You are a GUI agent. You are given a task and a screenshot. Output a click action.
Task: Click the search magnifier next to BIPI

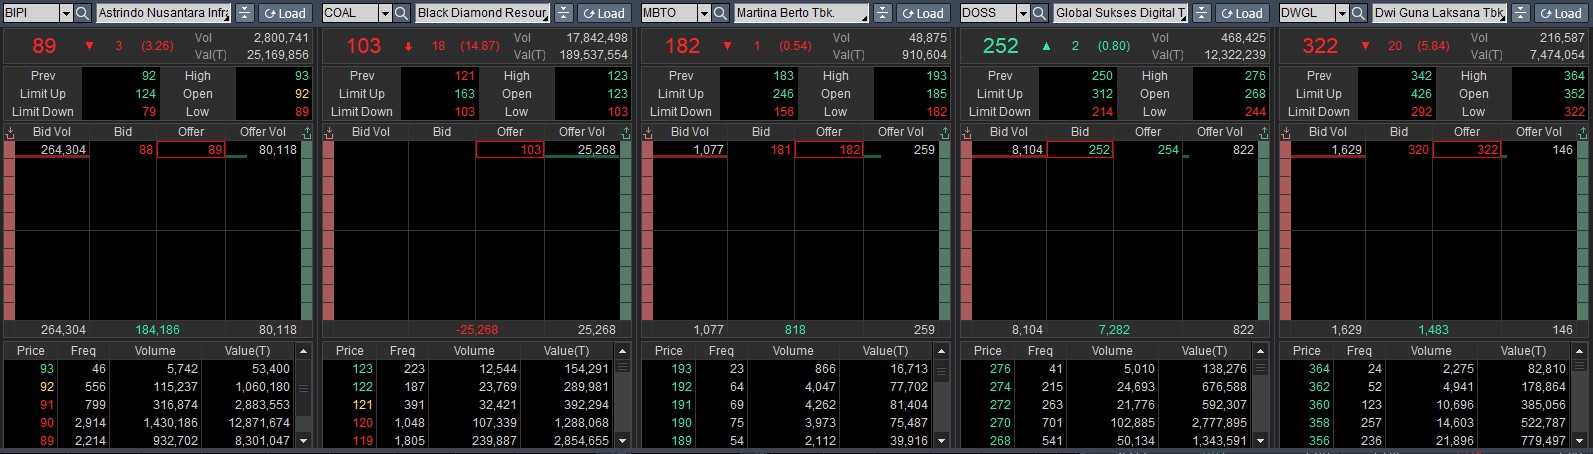click(x=82, y=13)
